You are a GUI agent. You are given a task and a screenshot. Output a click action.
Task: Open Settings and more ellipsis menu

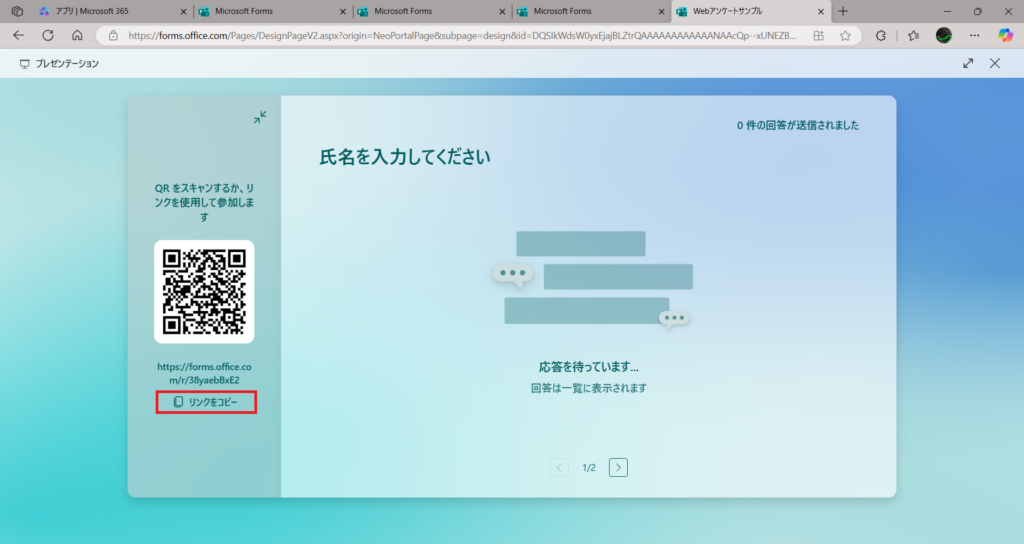pyautogui.click(x=974, y=36)
